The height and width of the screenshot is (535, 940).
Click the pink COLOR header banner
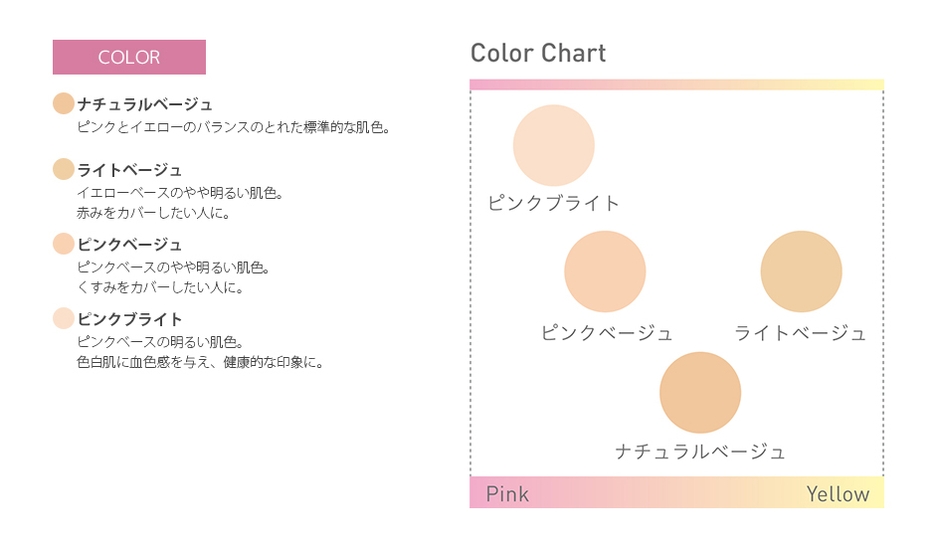pyautogui.click(x=129, y=57)
